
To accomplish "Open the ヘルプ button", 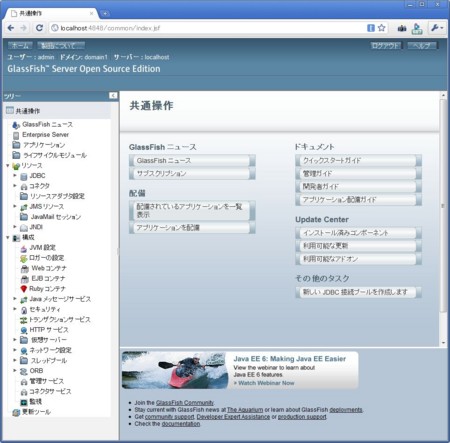I will 422,46.
